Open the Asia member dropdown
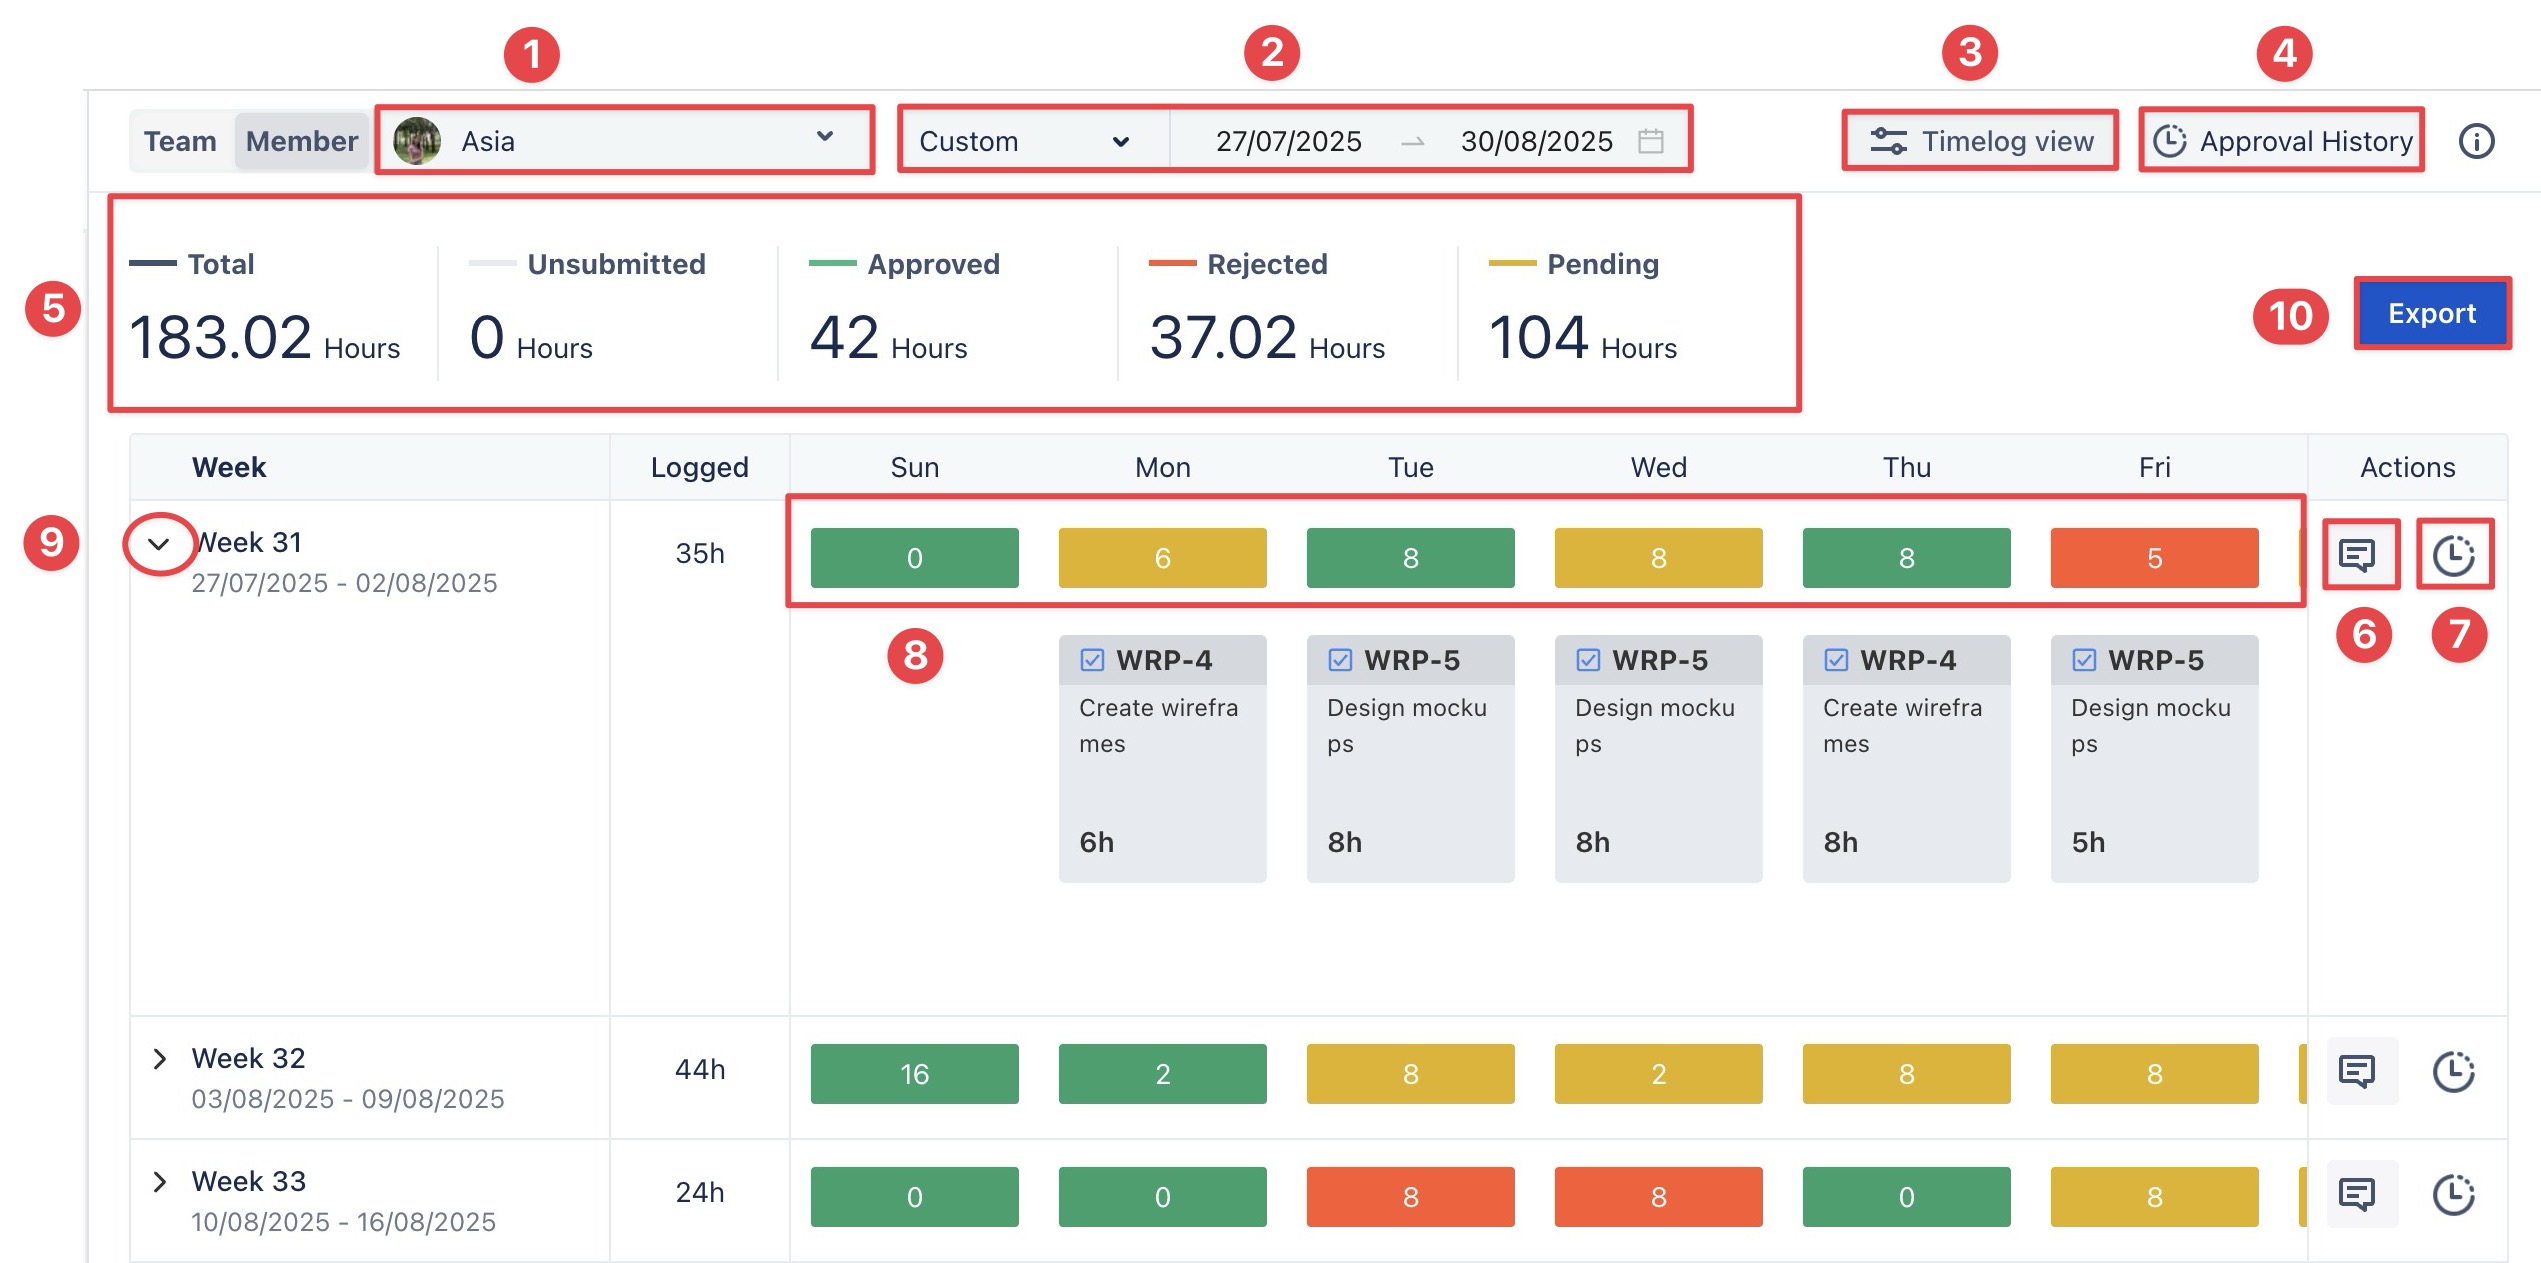The height and width of the screenshot is (1263, 2541). coord(624,140)
